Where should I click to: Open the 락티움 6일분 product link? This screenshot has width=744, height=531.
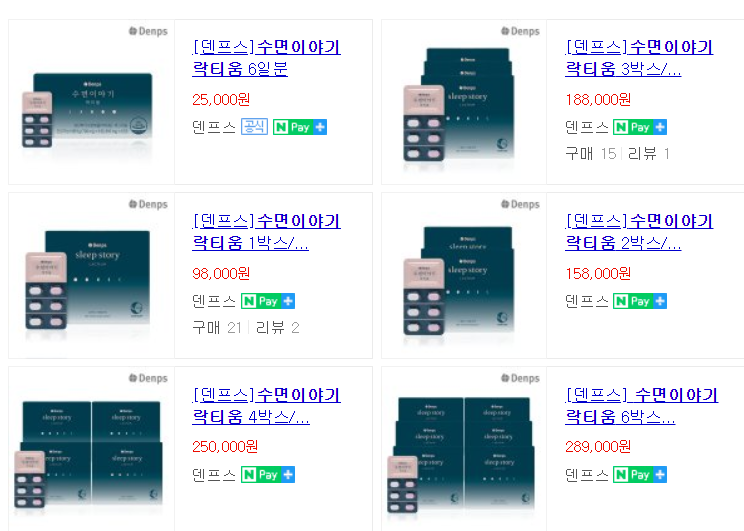pos(266,58)
